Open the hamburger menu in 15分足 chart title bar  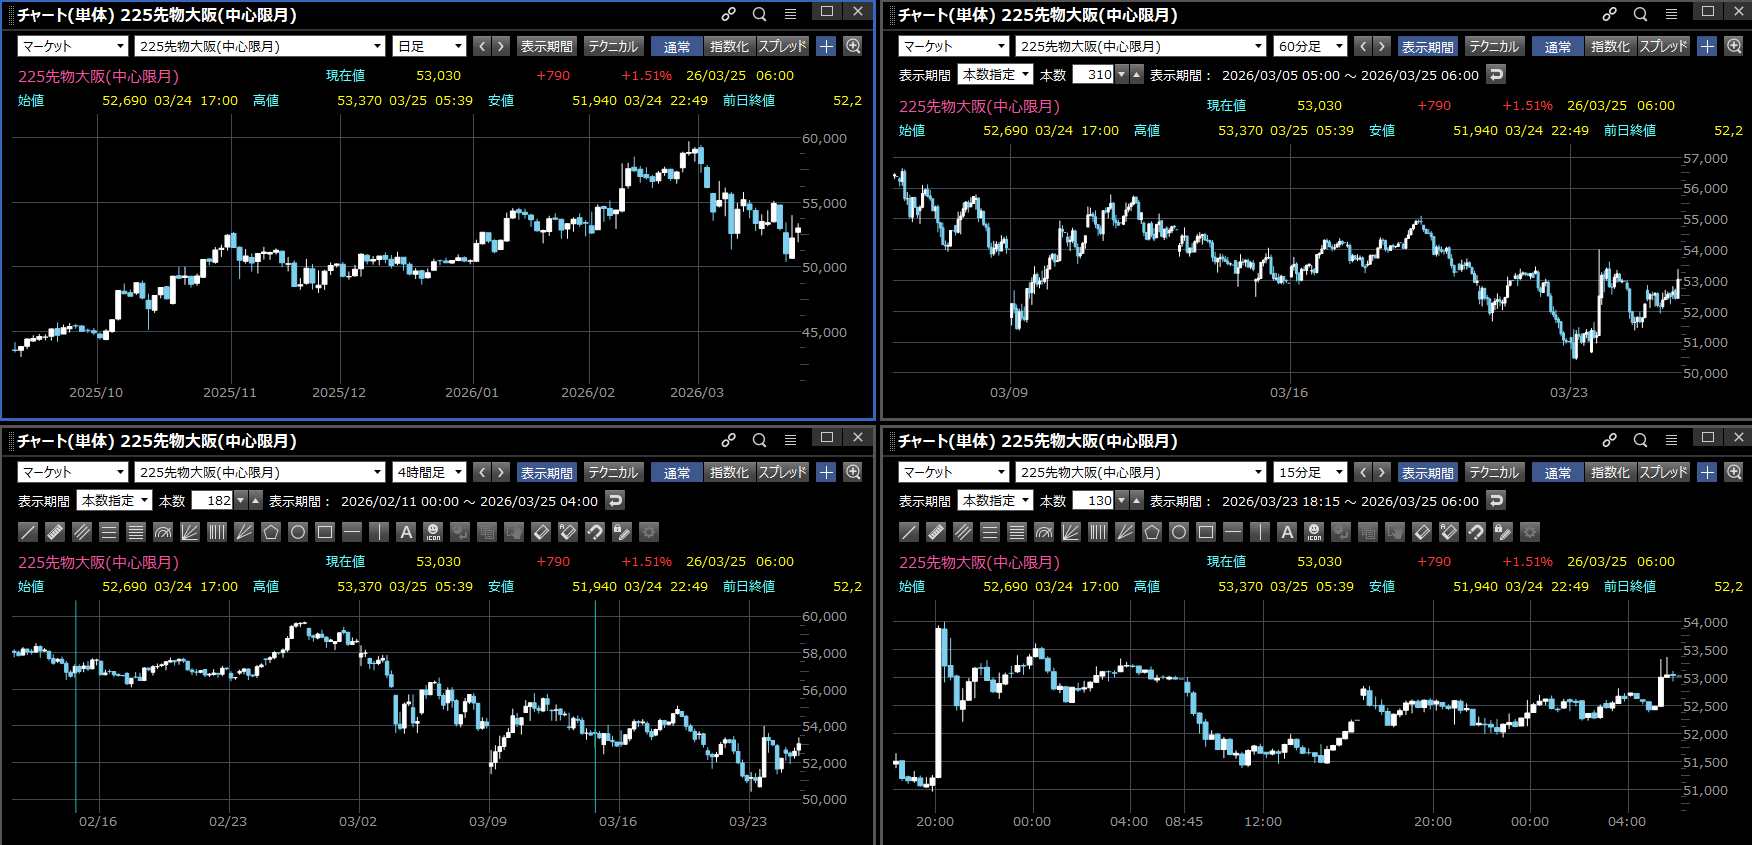1671,440
